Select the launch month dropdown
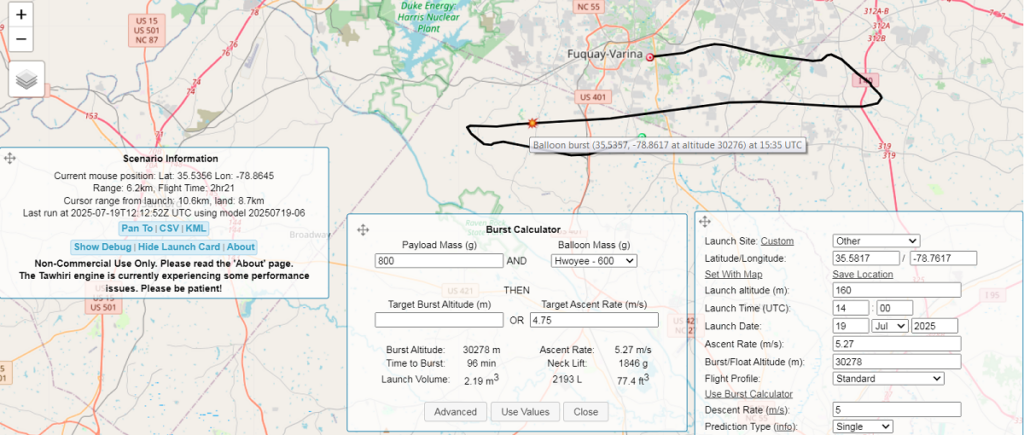 [x=888, y=326]
